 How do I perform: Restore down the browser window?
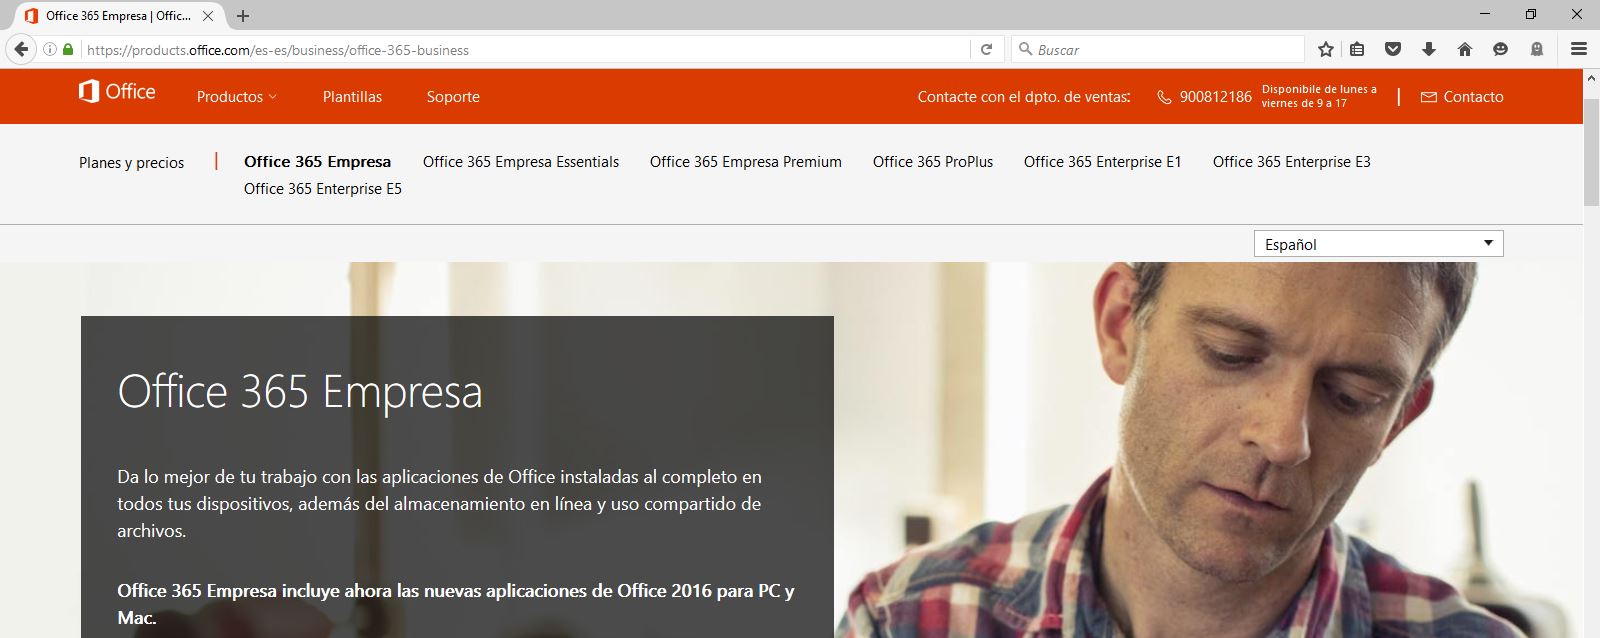(x=1531, y=14)
